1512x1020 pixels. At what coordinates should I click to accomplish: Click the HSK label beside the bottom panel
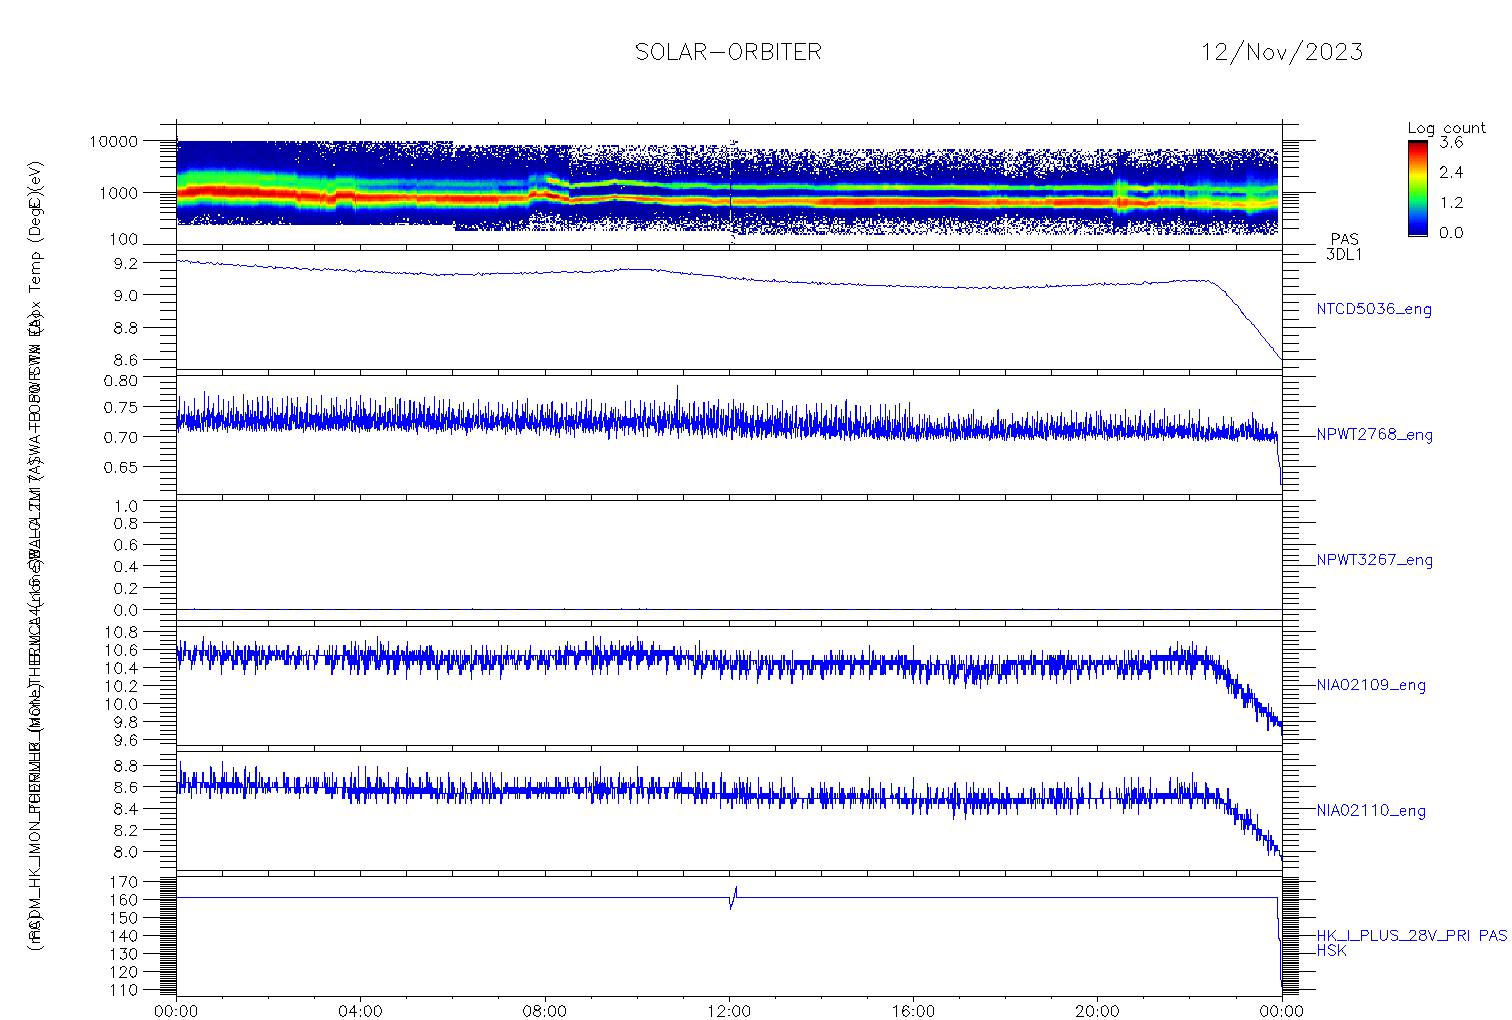pos(1332,952)
